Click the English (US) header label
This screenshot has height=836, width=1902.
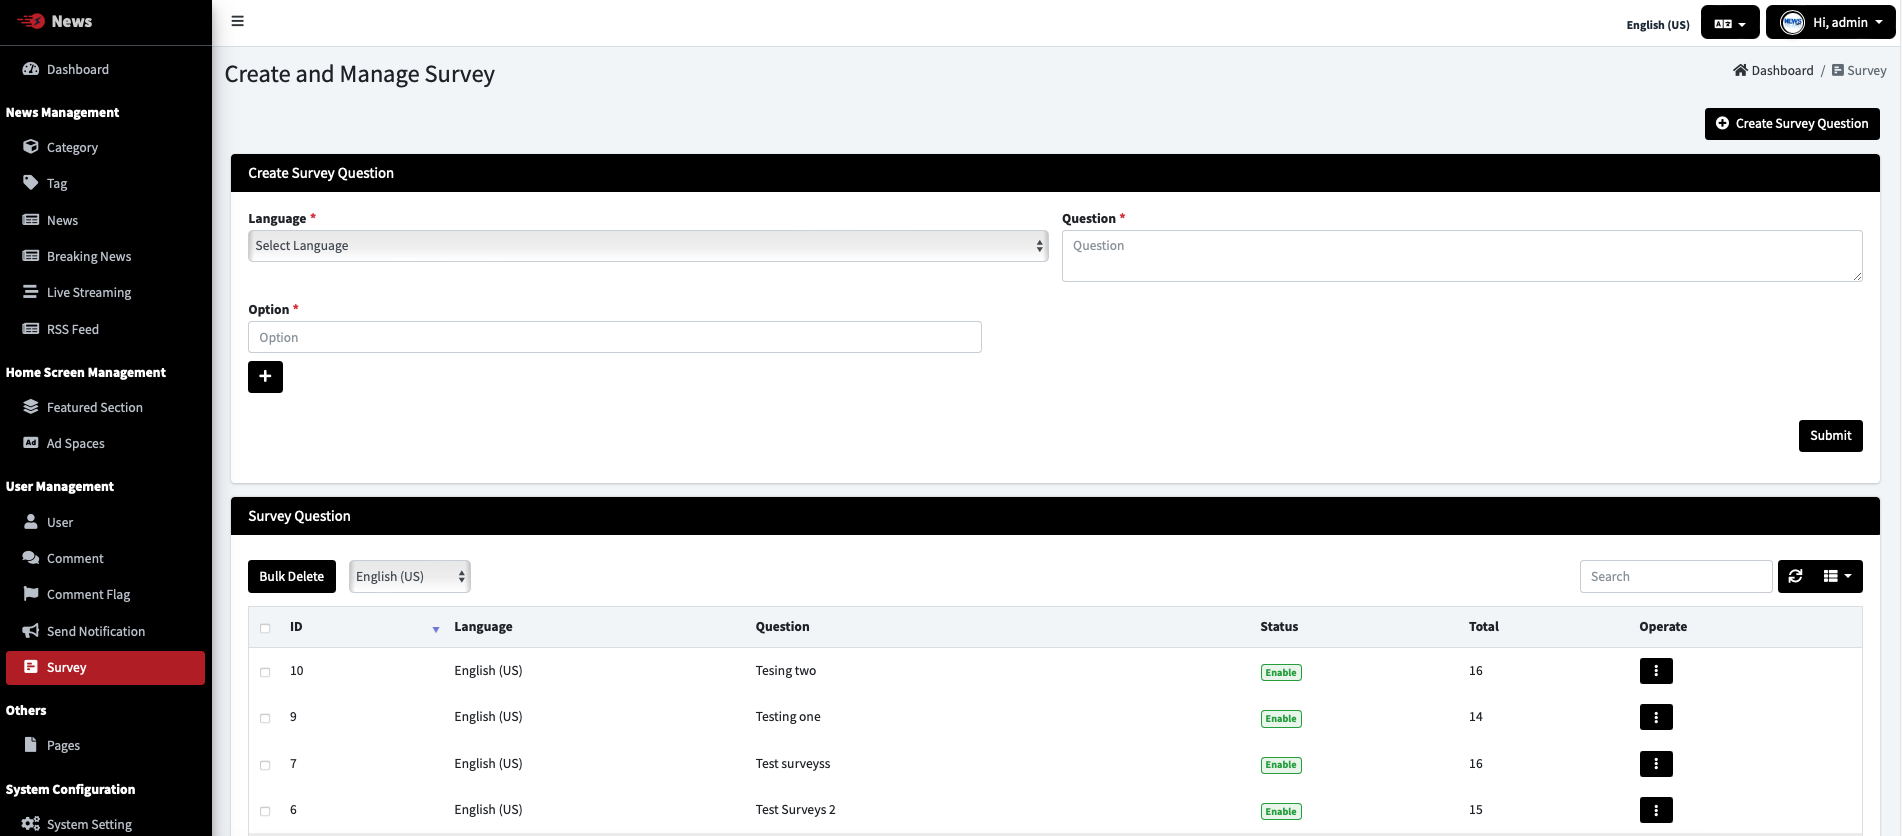pos(1658,25)
